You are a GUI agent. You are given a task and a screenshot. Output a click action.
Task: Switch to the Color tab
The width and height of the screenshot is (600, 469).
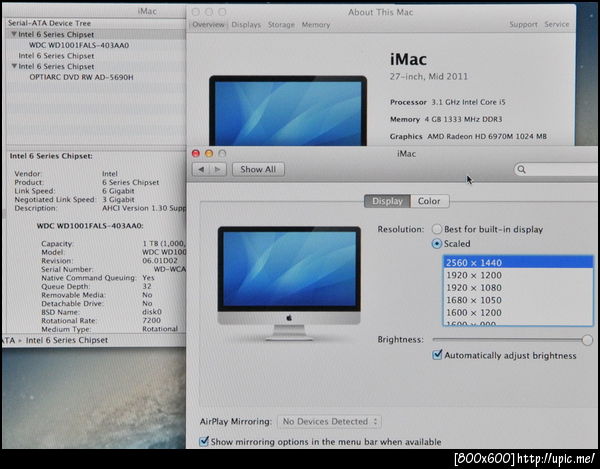(x=429, y=201)
